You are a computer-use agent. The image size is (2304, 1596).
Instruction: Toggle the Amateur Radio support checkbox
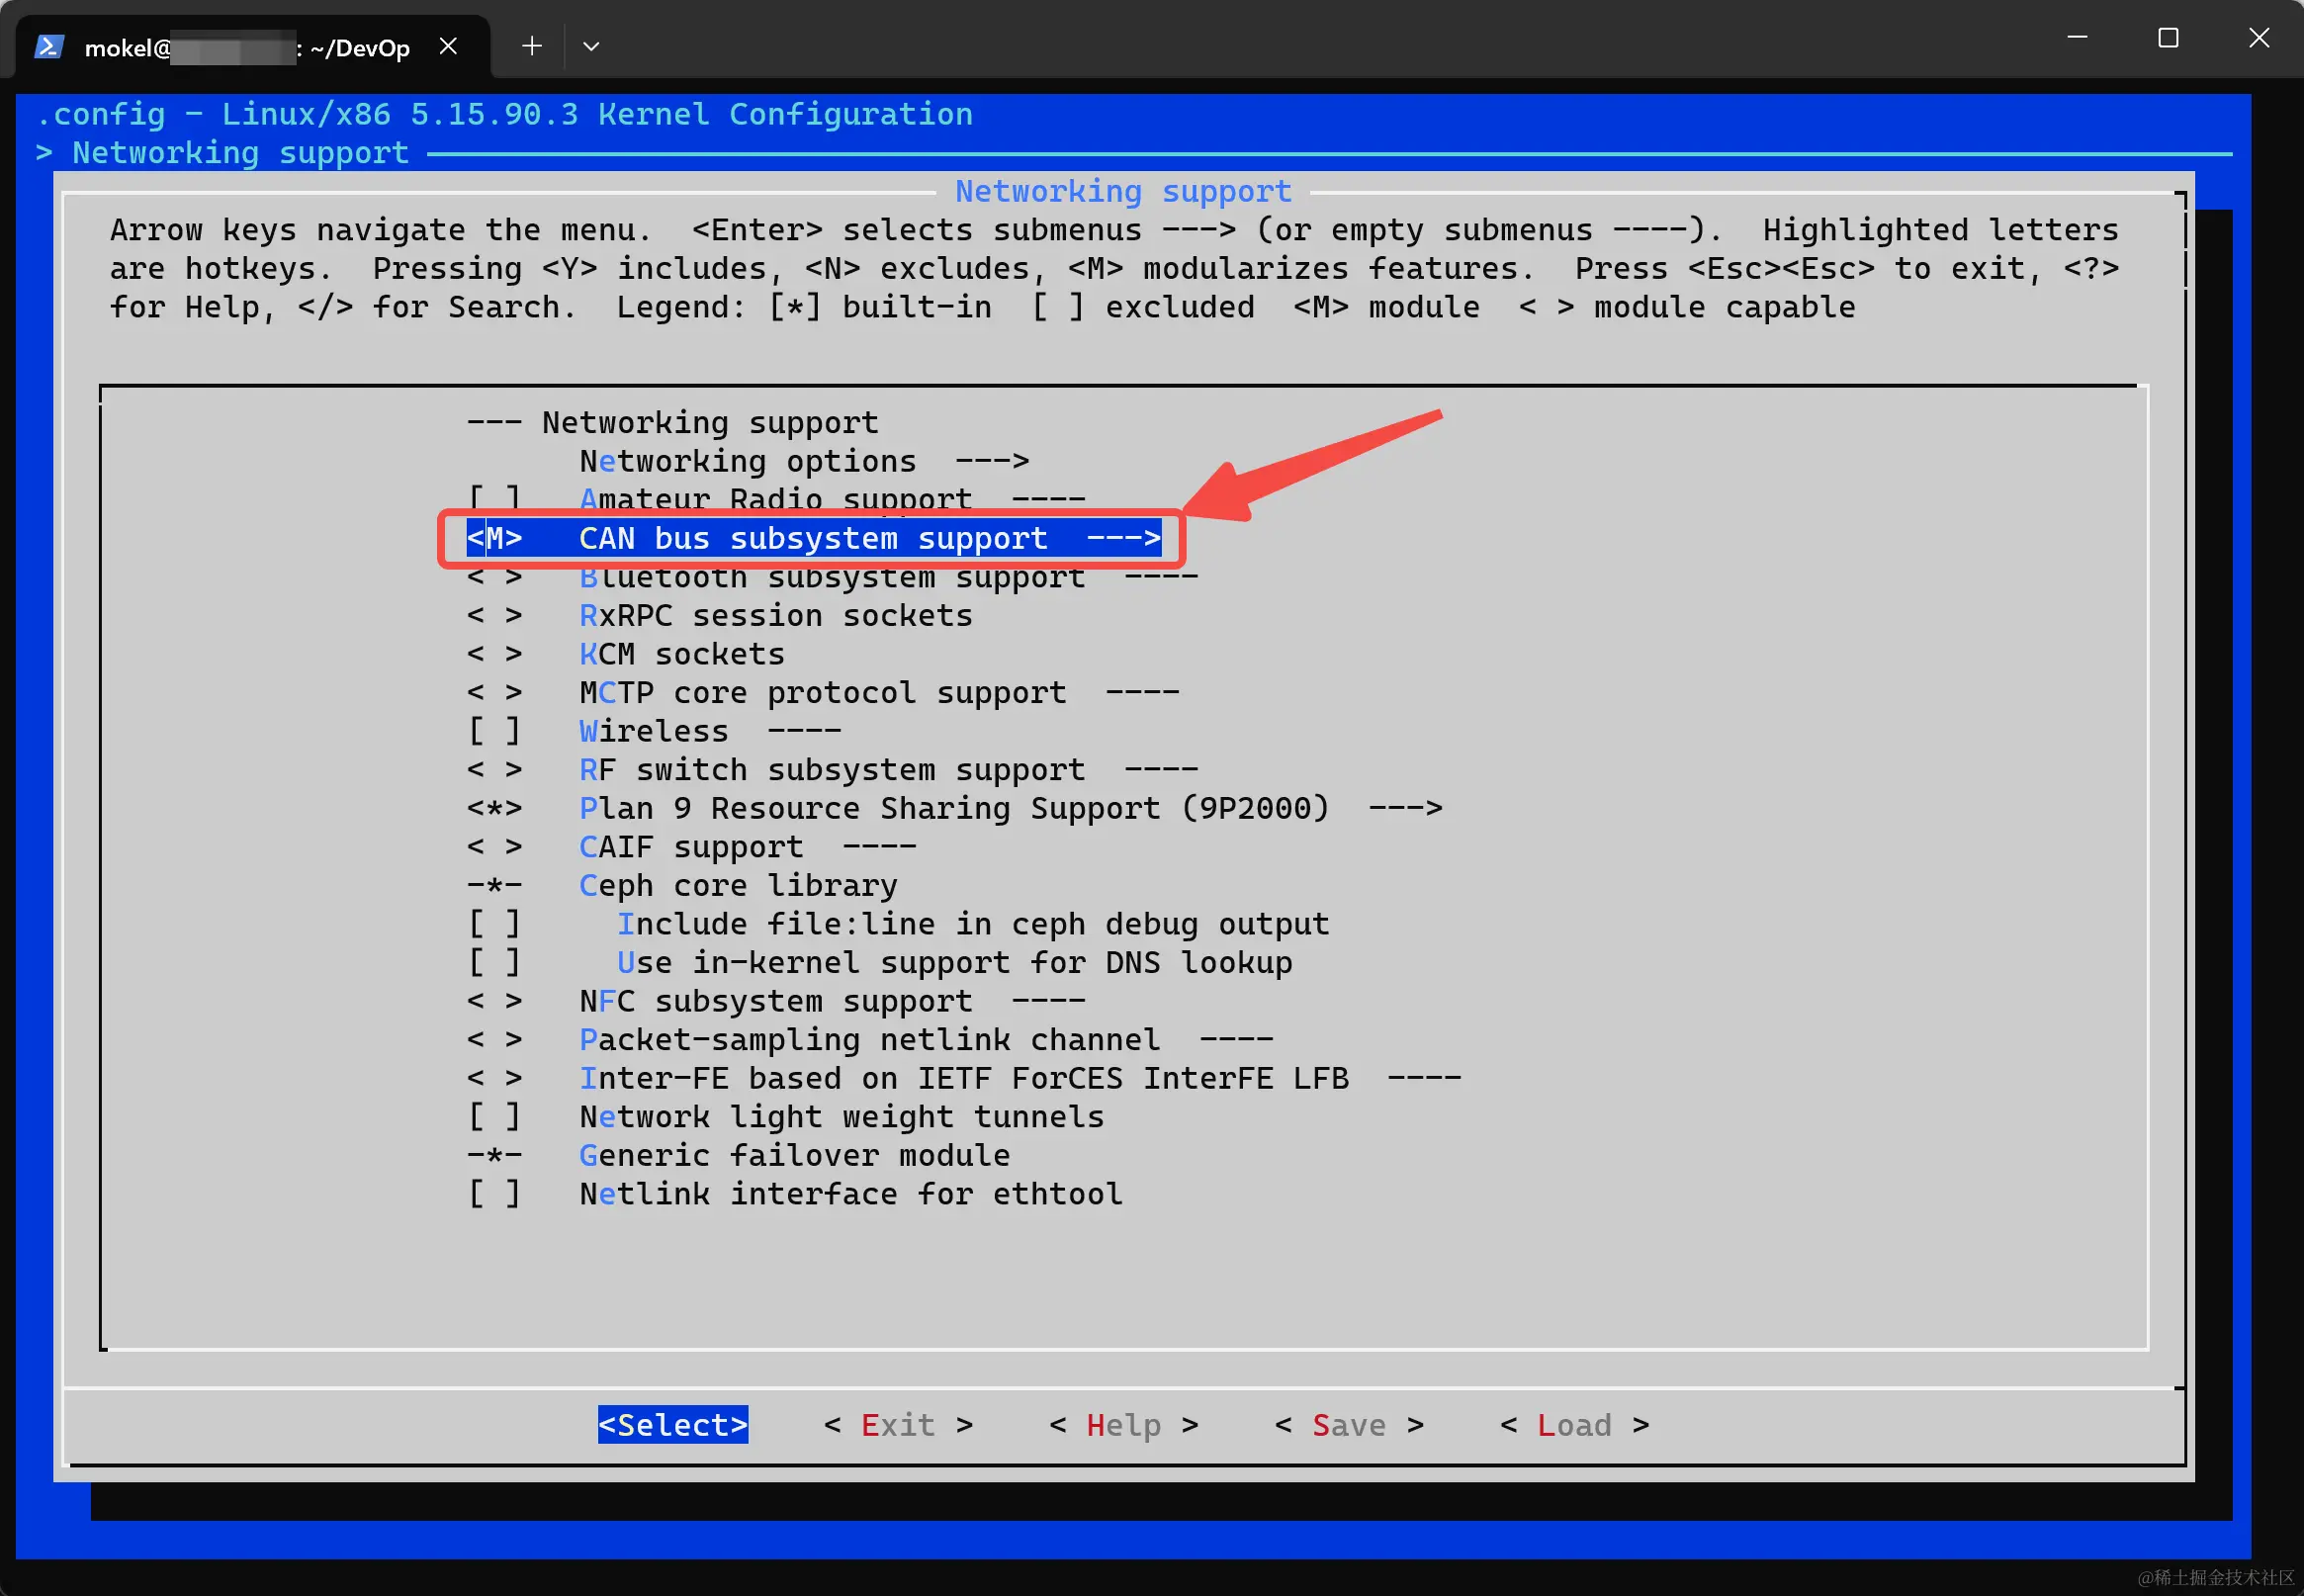[494, 498]
